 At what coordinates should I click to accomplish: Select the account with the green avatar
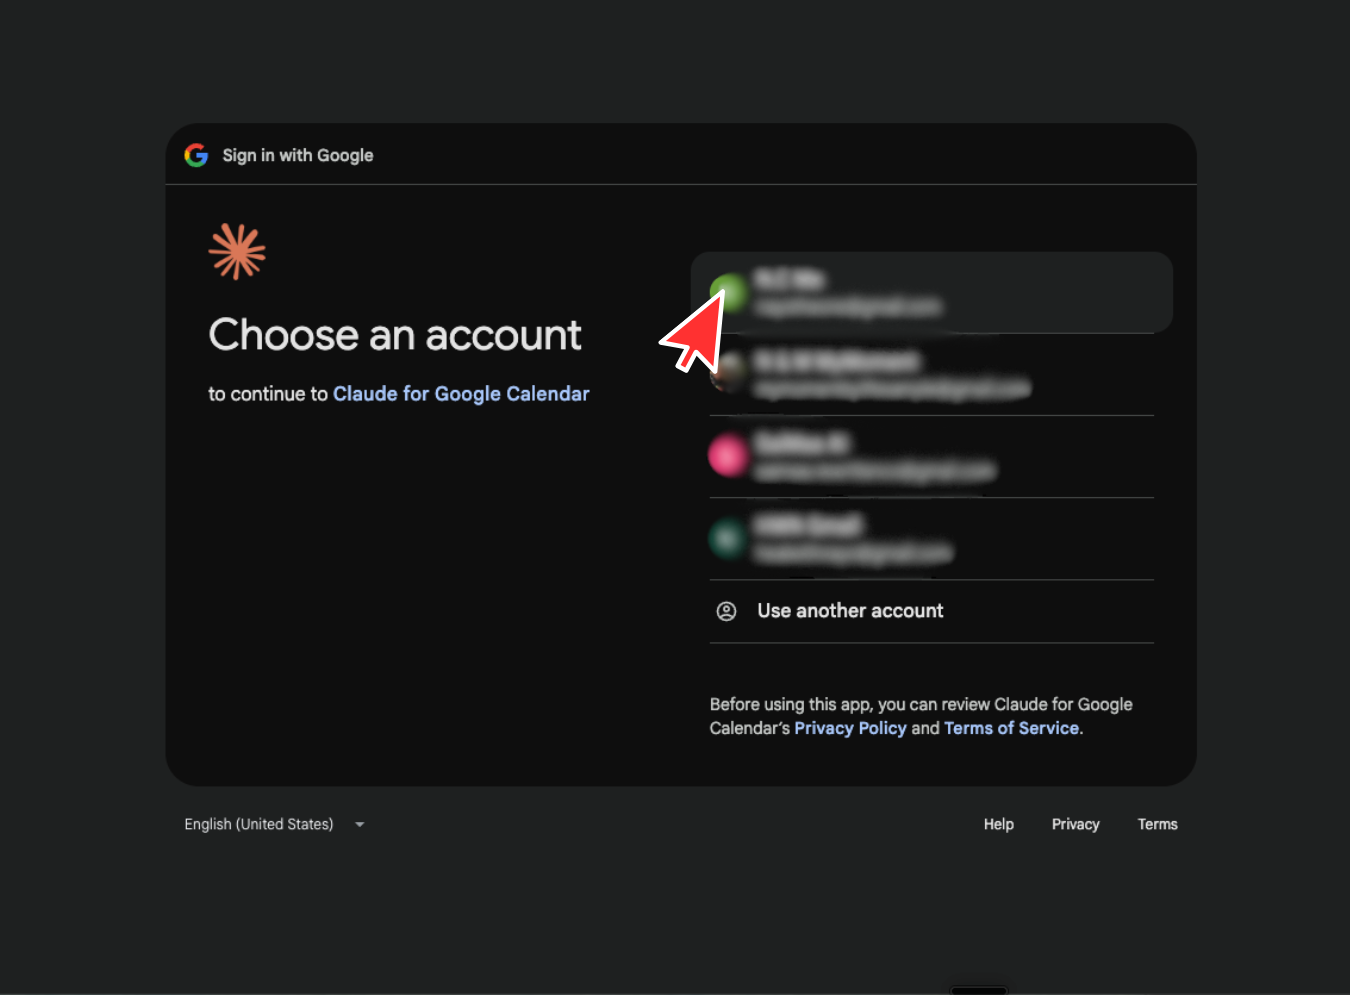931,292
